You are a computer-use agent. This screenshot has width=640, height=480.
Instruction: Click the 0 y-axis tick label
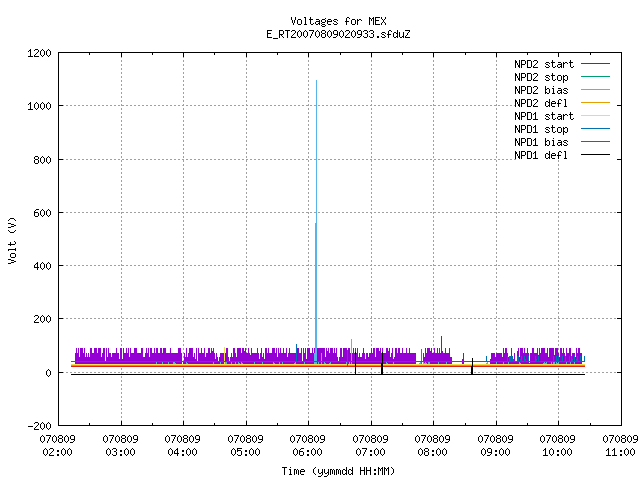point(49,373)
